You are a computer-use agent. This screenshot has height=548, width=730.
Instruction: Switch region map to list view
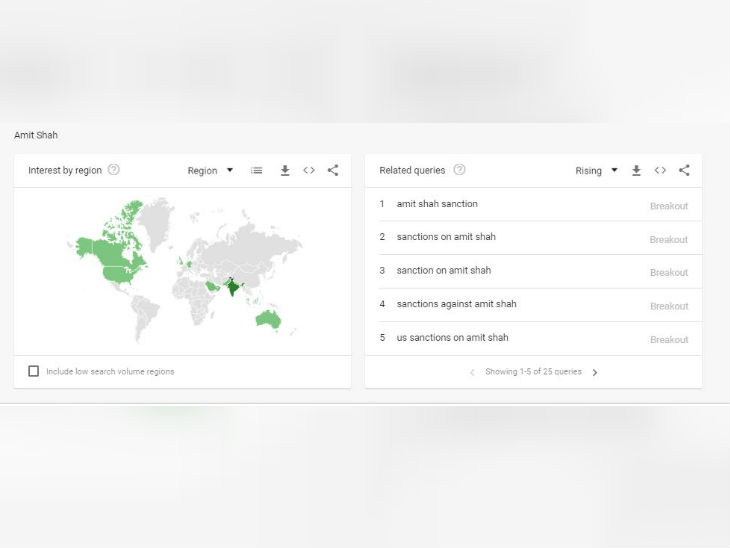(x=257, y=171)
